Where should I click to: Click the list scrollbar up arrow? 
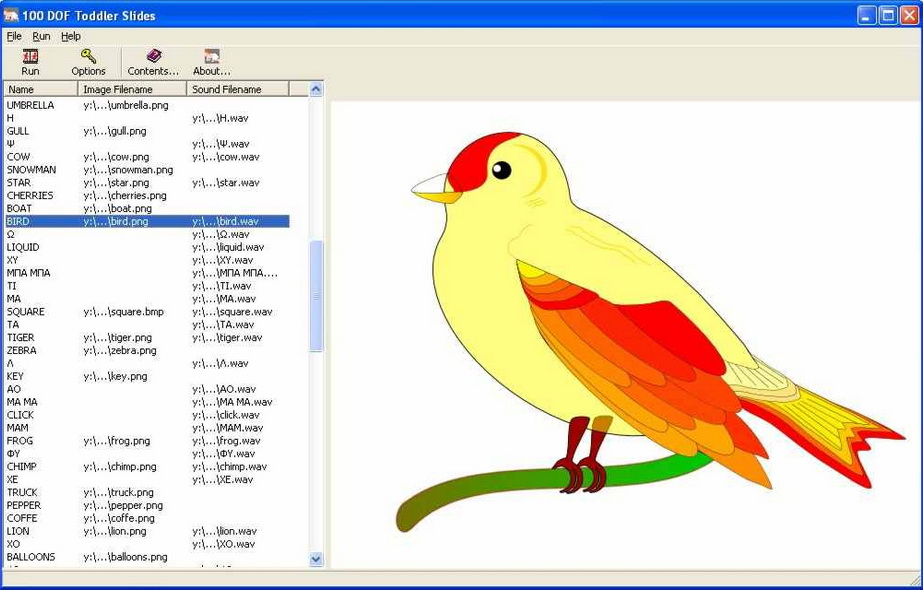click(316, 90)
